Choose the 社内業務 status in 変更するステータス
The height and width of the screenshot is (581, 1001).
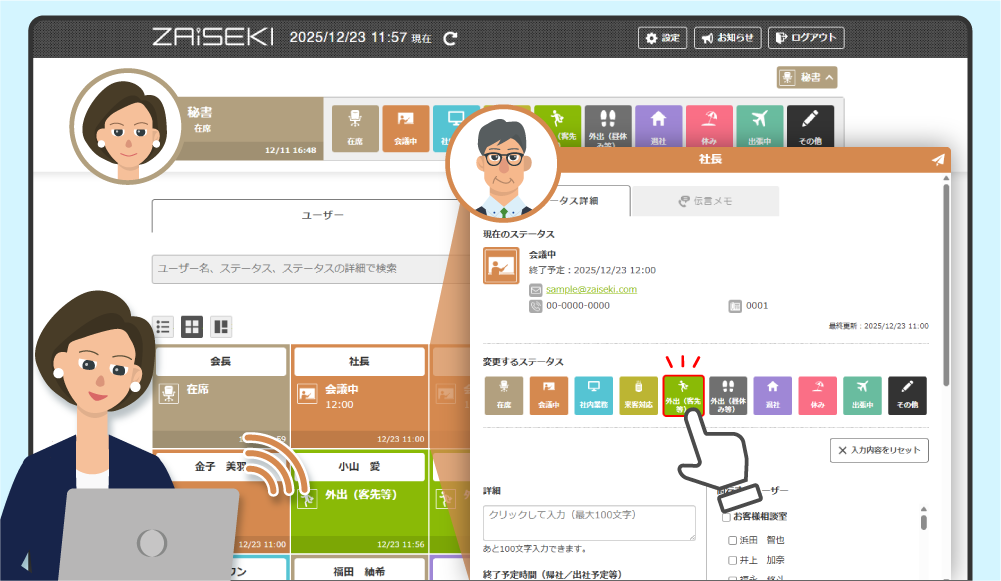coord(594,396)
